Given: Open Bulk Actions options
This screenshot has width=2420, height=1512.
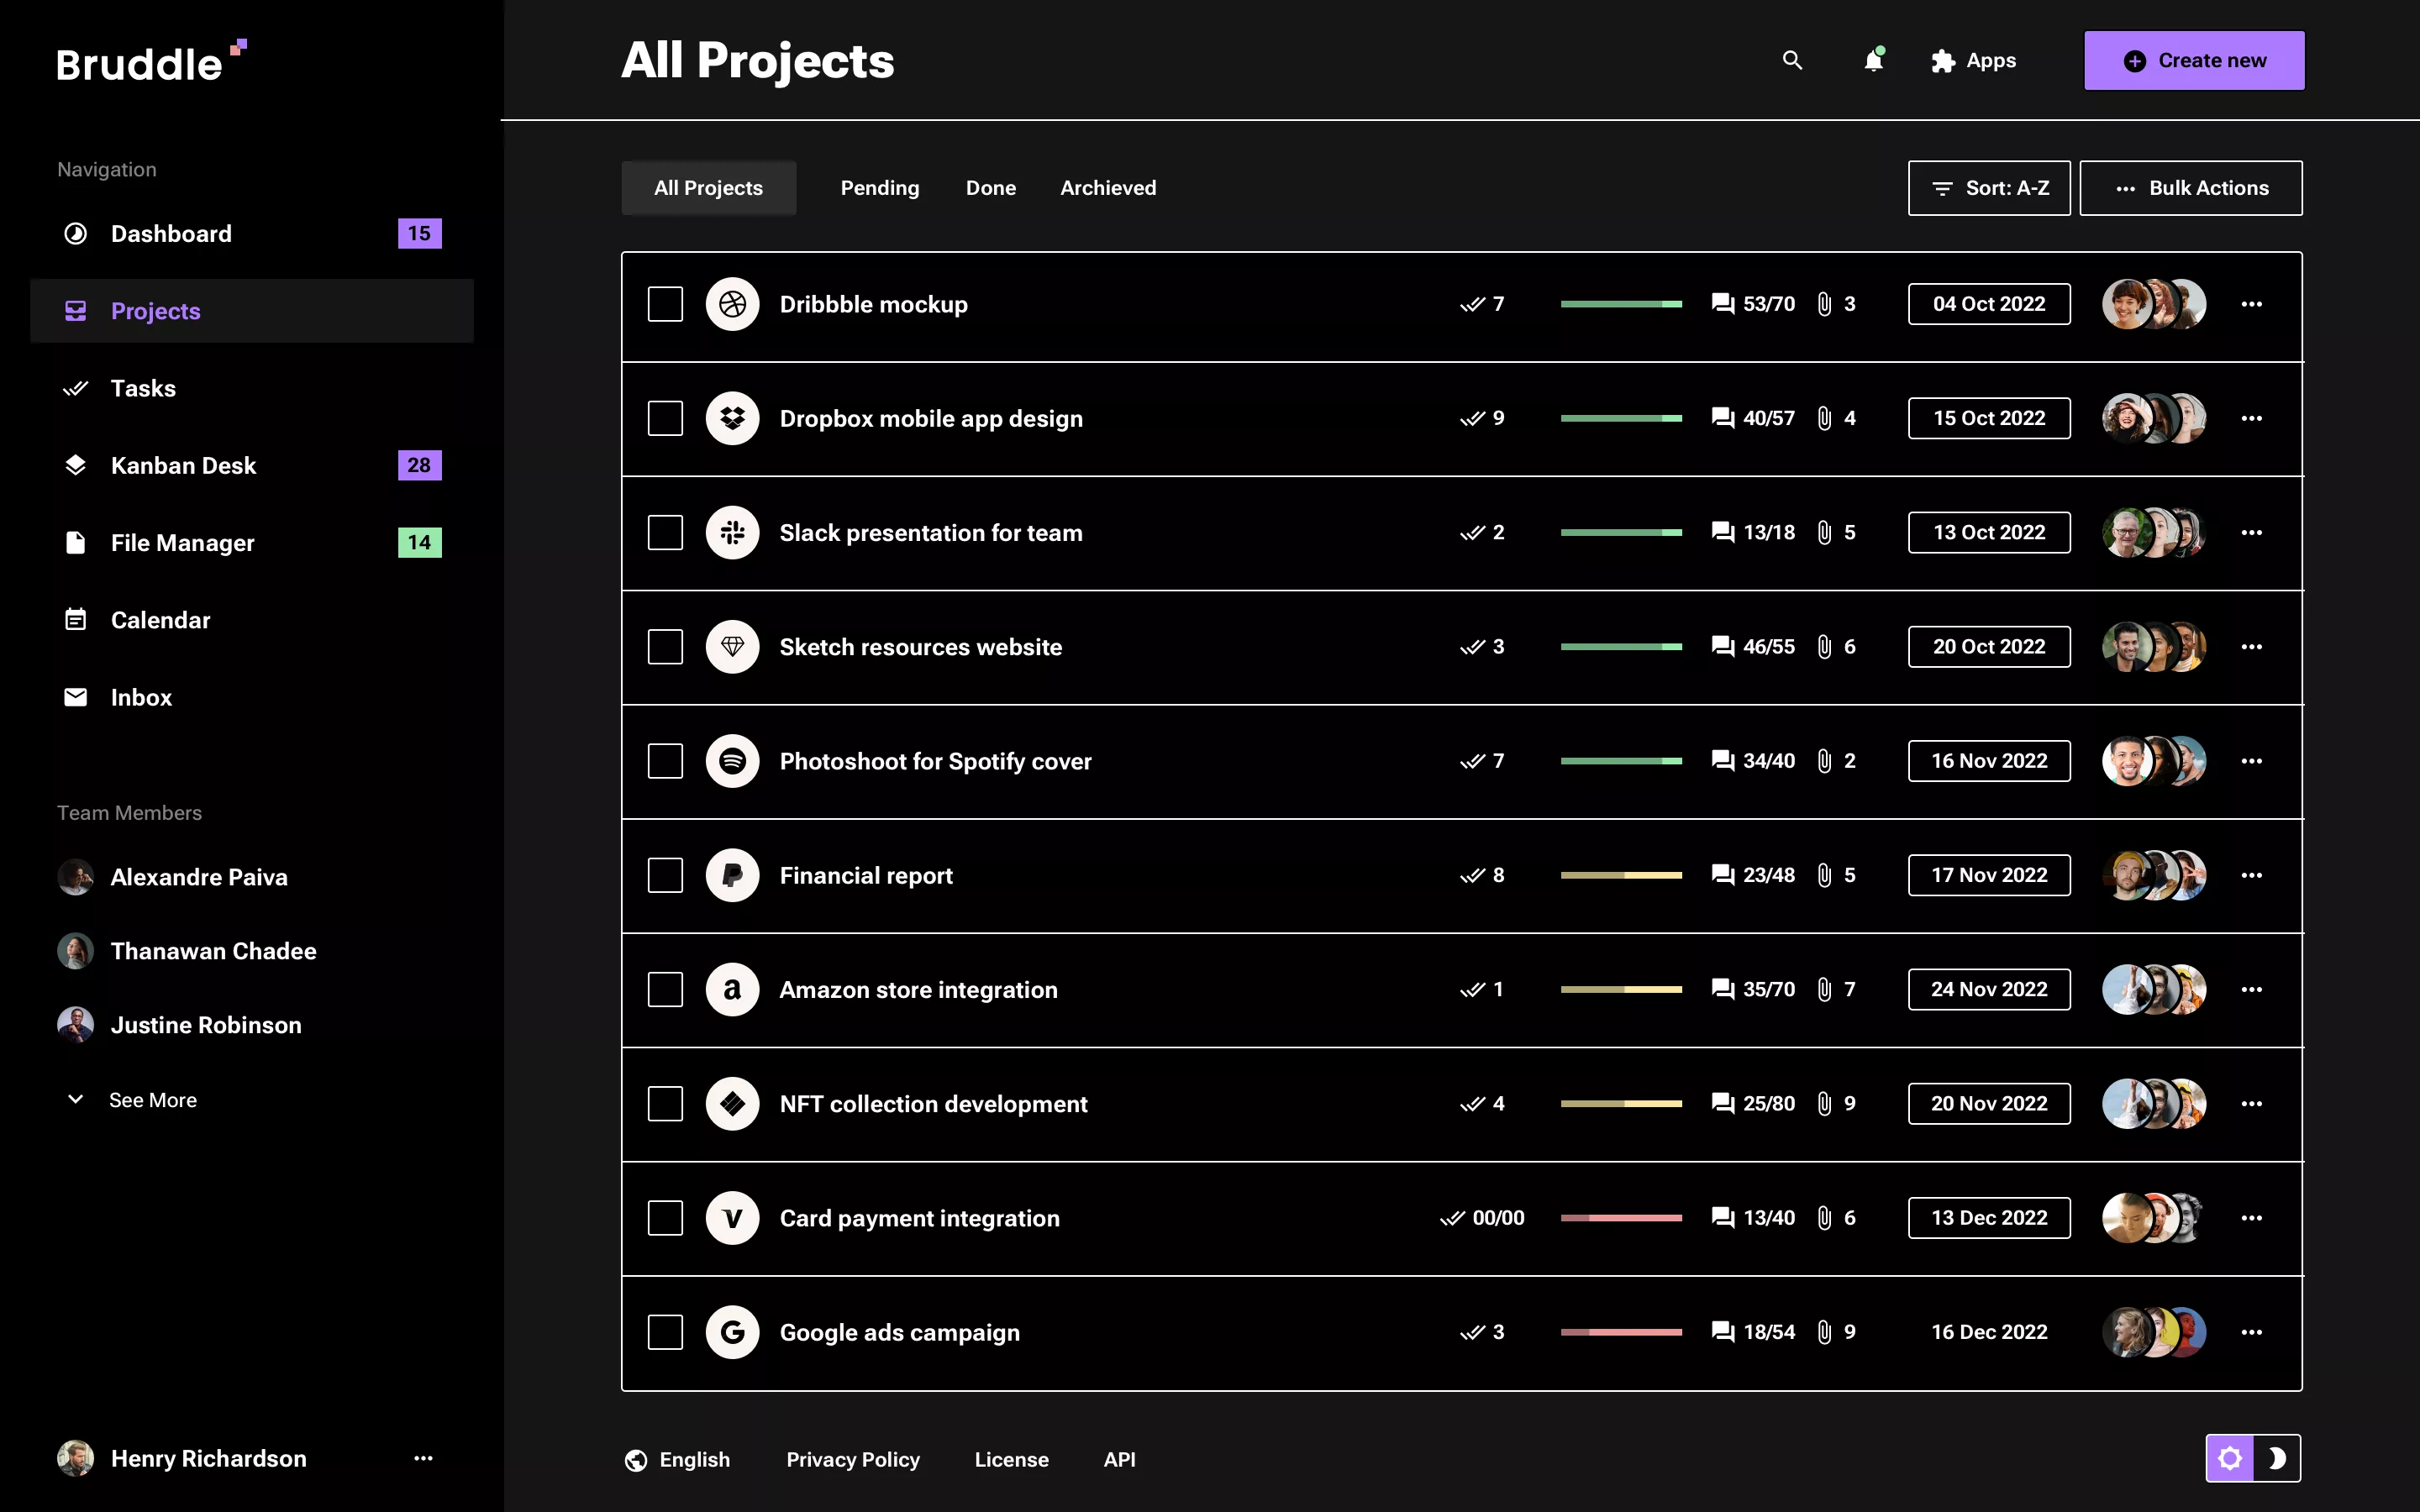Looking at the screenshot, I should [x=2190, y=187].
